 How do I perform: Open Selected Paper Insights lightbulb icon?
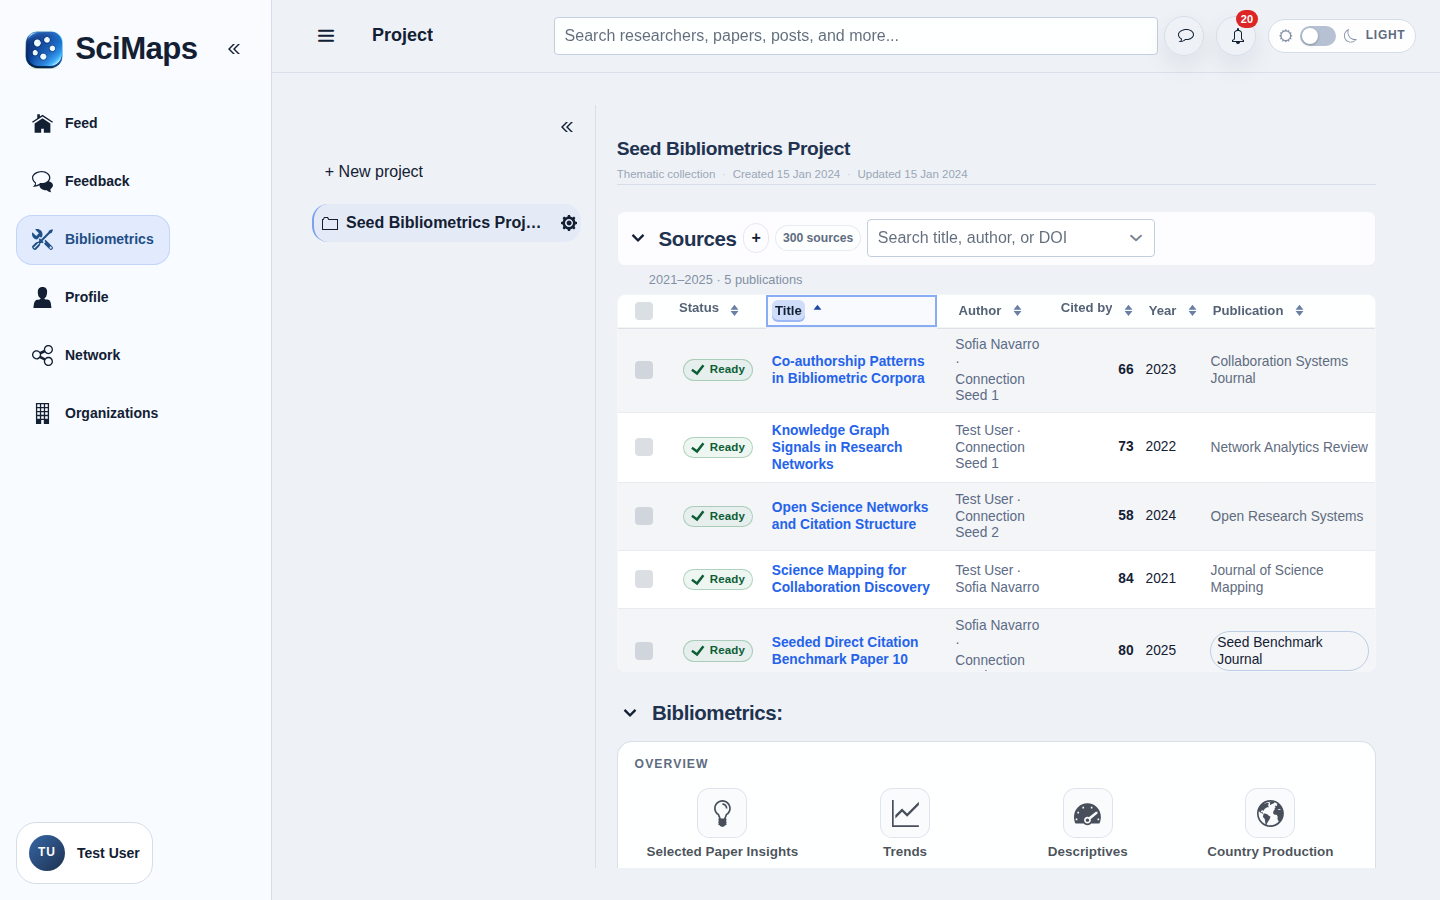click(x=722, y=813)
